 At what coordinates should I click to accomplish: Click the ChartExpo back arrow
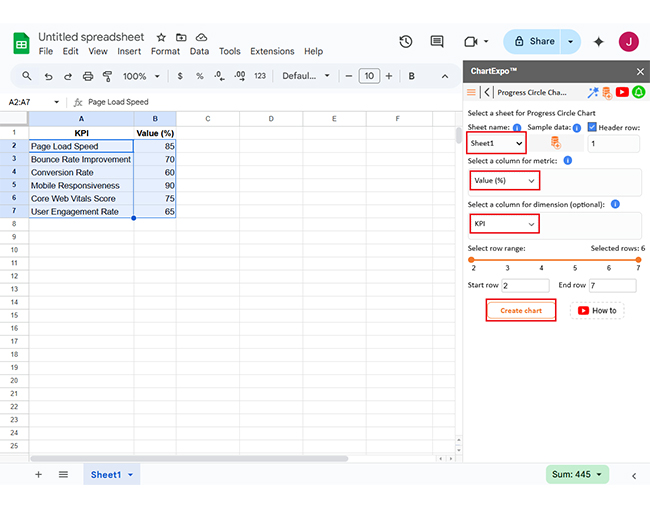pos(487,92)
